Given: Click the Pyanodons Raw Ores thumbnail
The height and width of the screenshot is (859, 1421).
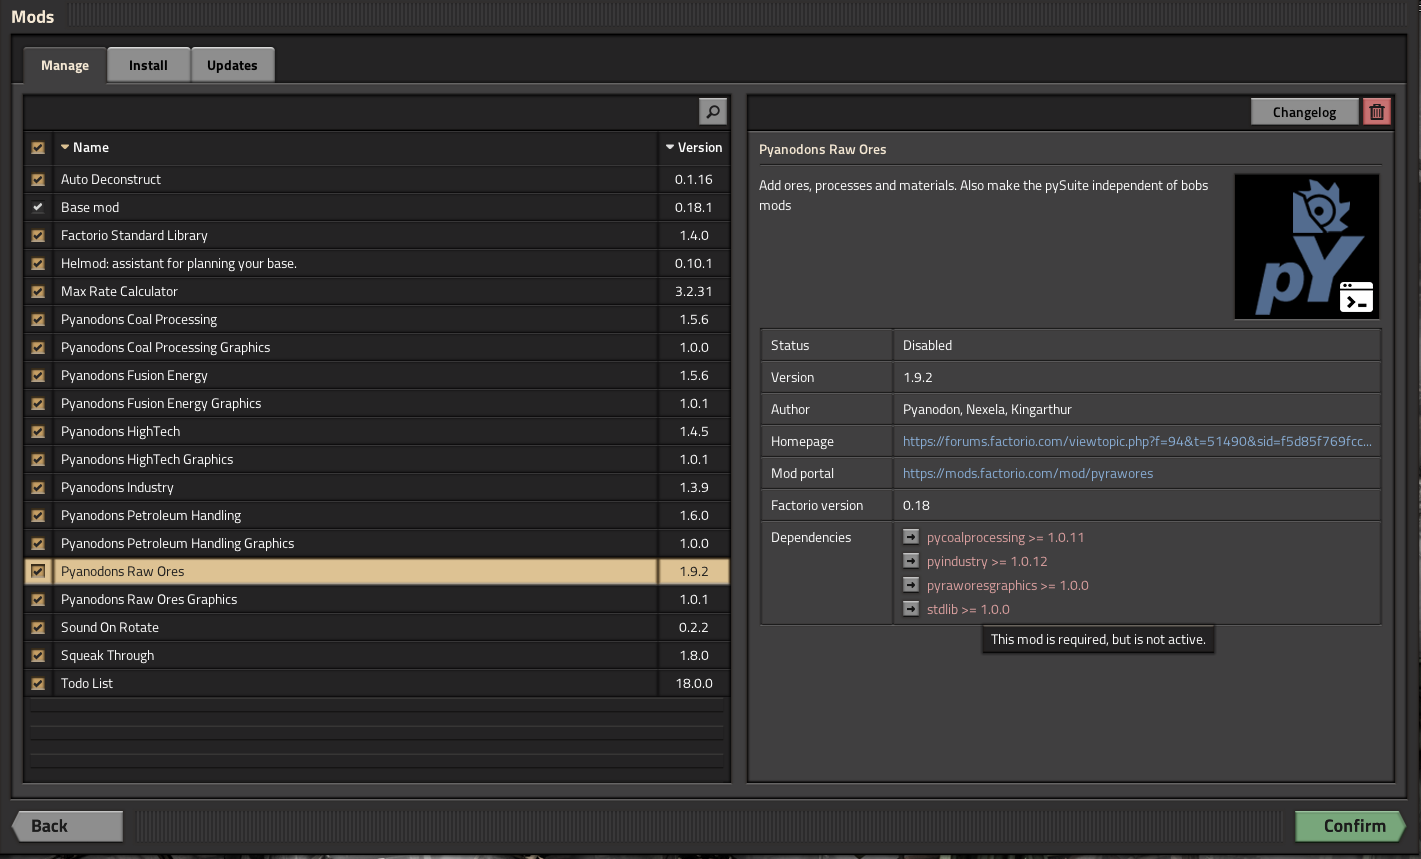Looking at the screenshot, I should pos(1307,247).
